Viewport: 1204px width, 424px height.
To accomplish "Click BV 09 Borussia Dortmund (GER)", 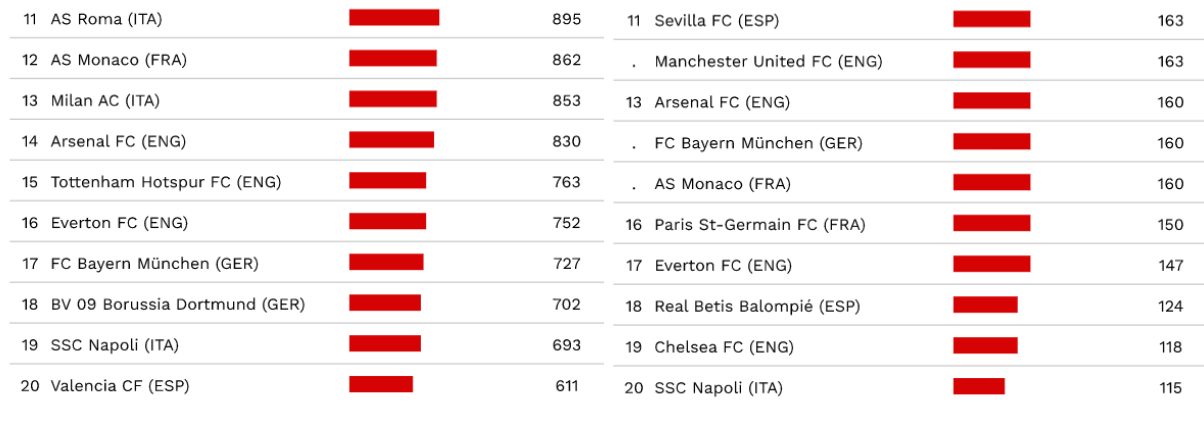I will [x=177, y=304].
